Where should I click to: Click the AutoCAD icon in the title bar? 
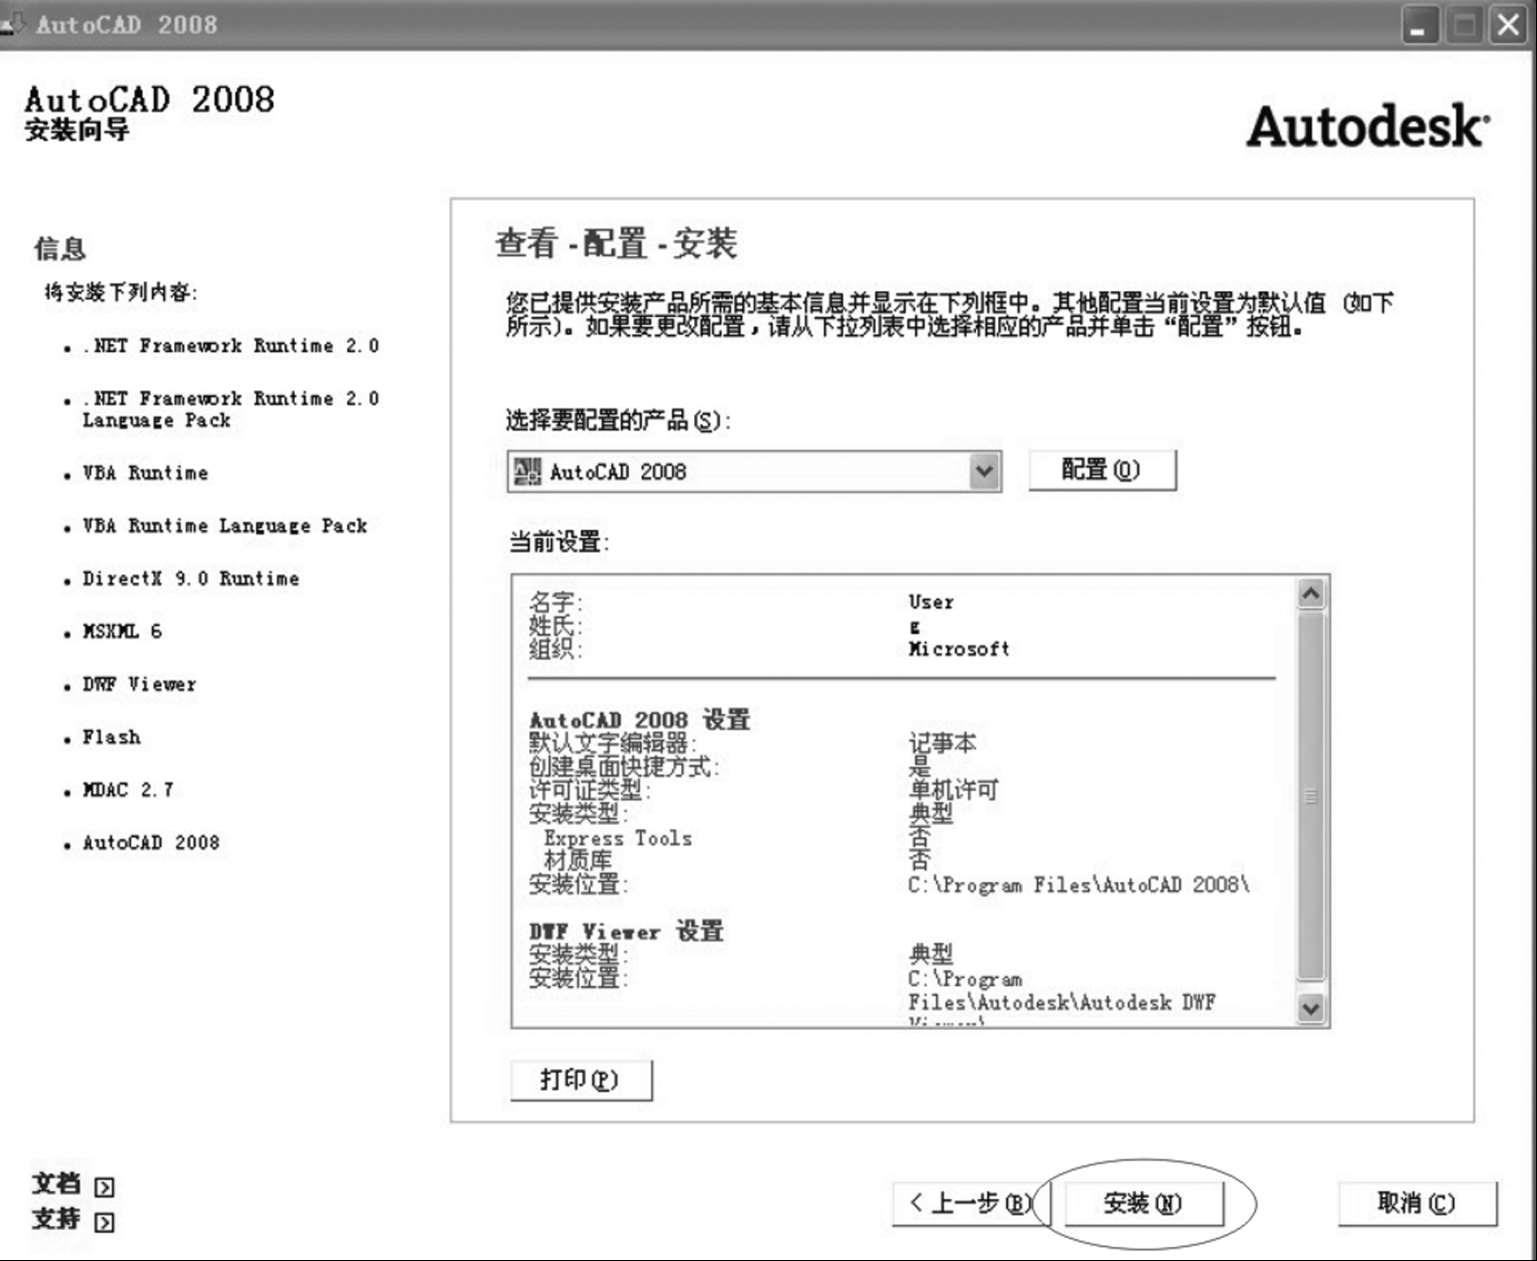14,22
